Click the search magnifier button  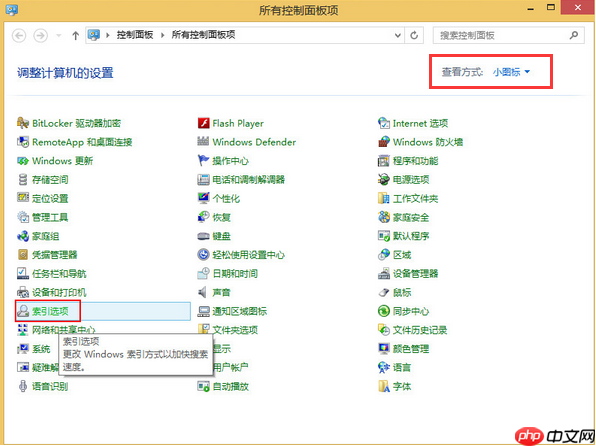574,35
